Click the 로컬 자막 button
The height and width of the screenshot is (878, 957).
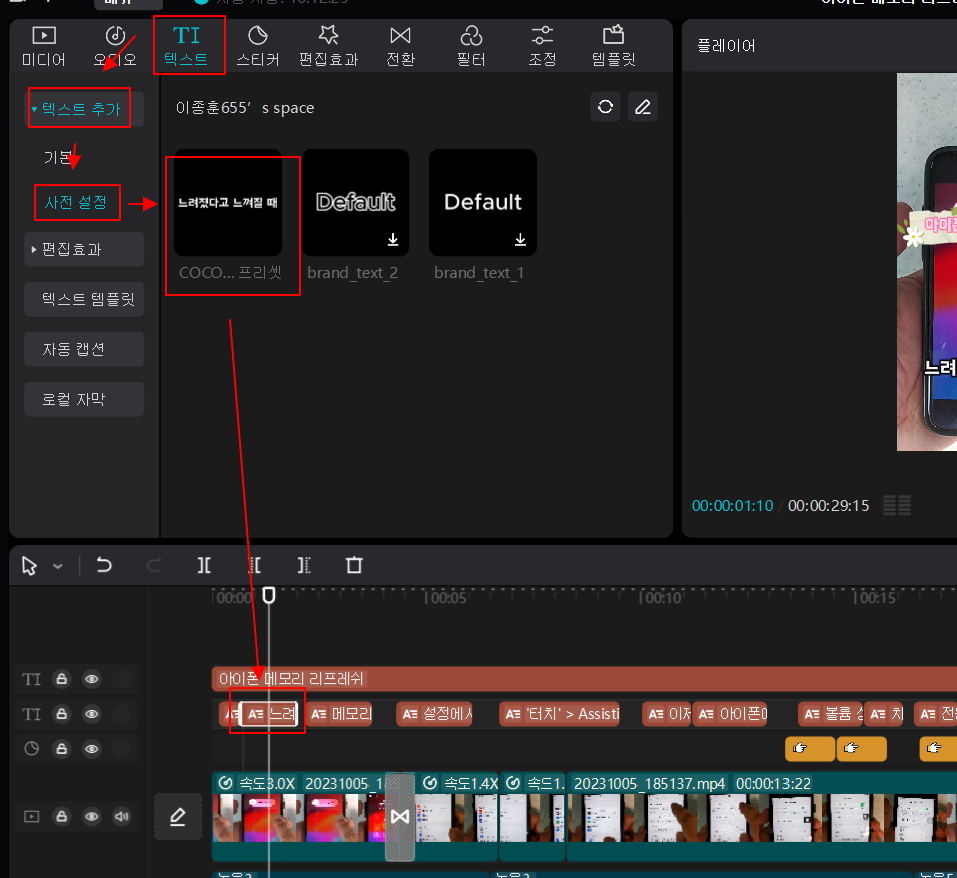[84, 399]
